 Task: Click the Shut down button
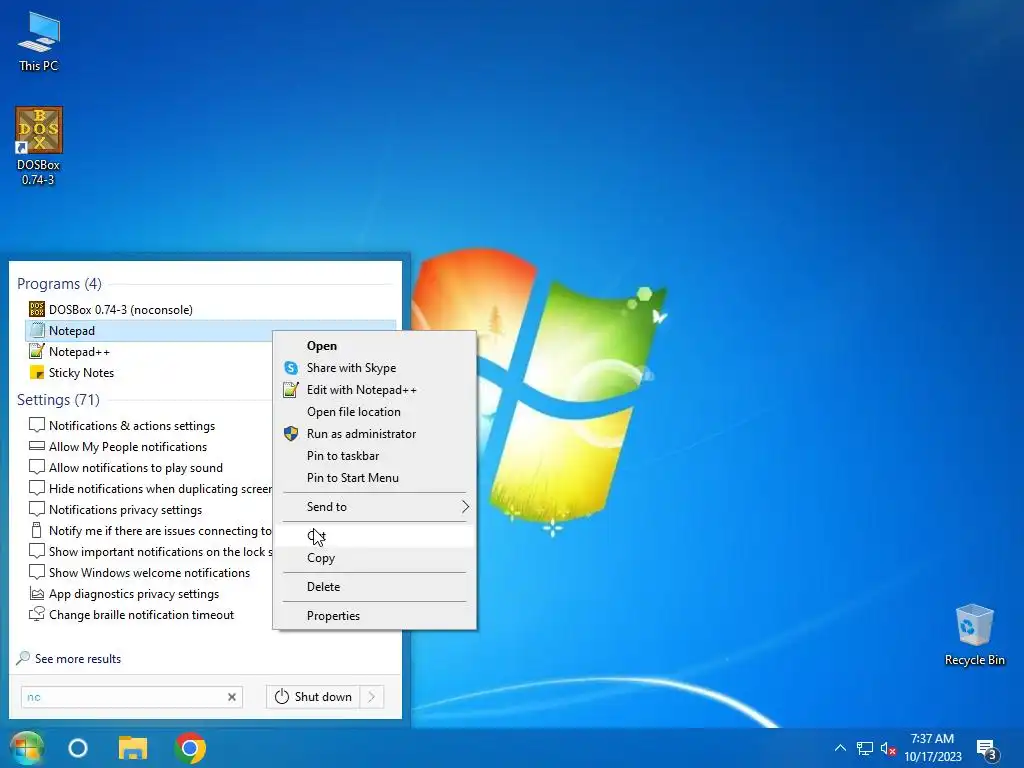pyautogui.click(x=313, y=697)
